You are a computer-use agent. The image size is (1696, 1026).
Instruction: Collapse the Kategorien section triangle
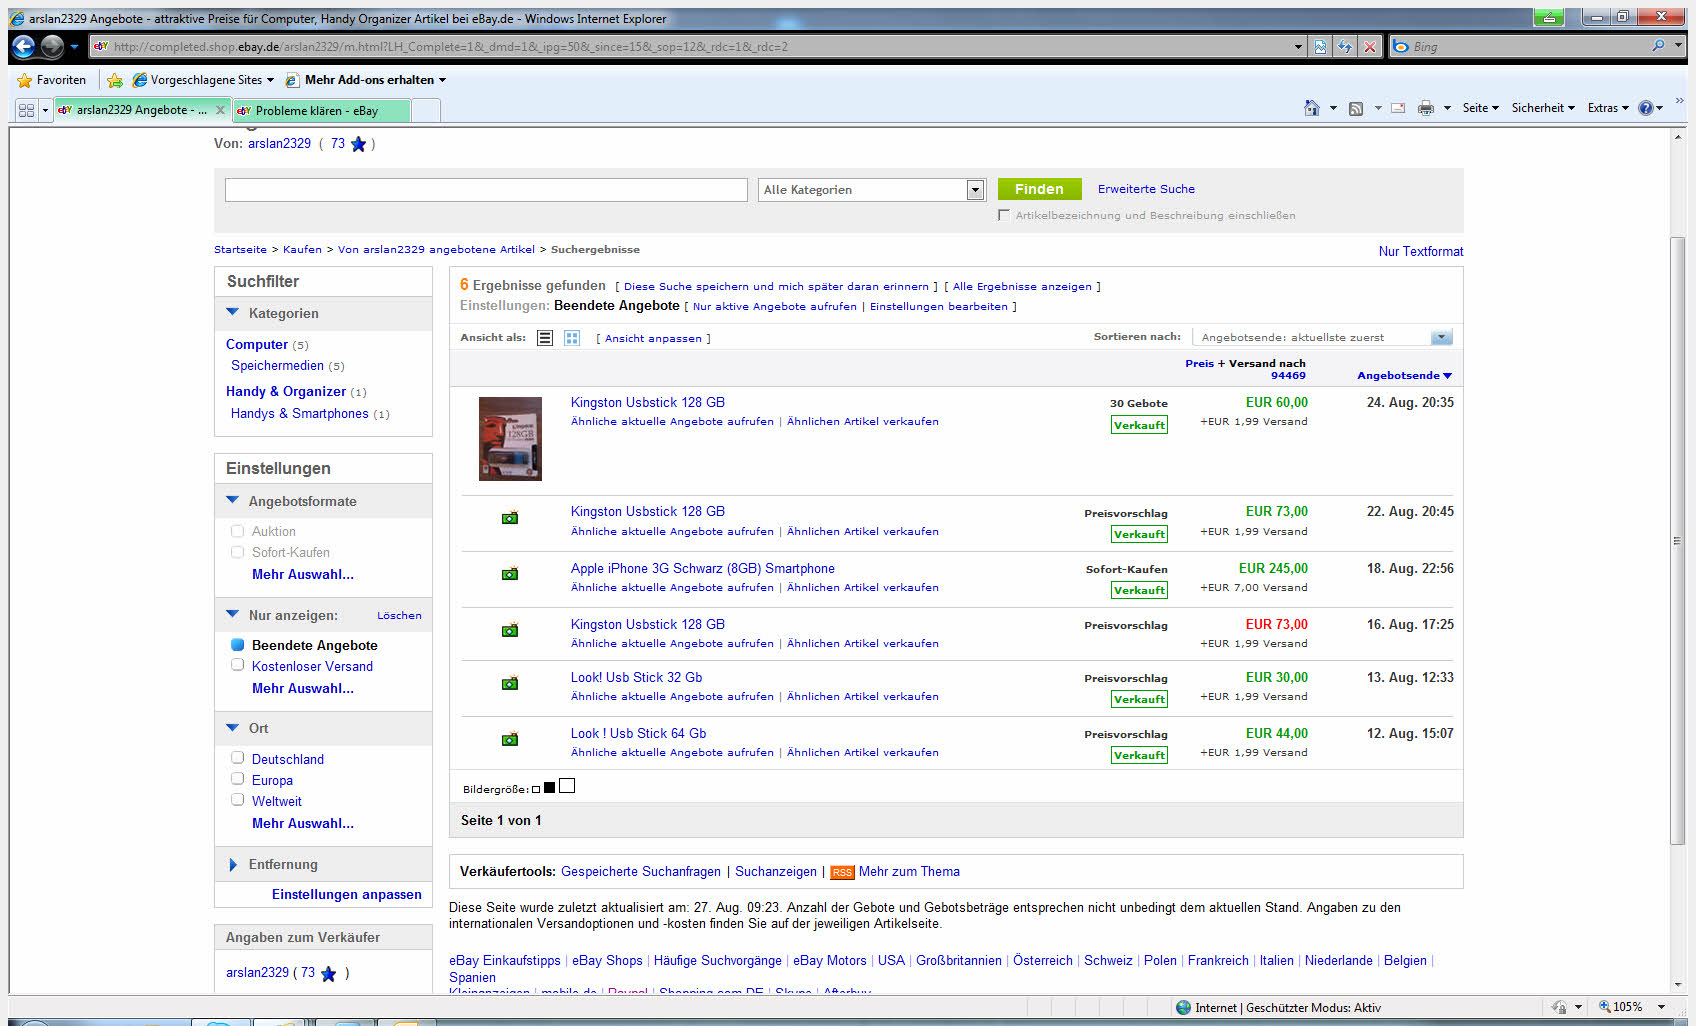coord(233,312)
